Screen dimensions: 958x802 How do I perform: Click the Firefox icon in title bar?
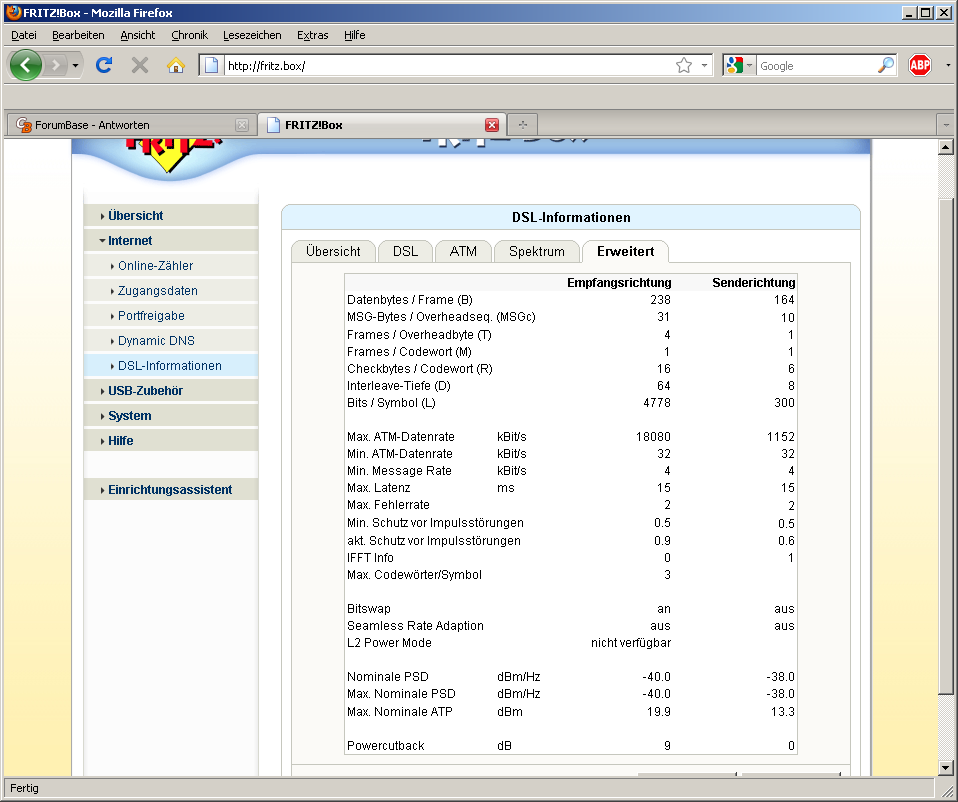click(x=13, y=12)
